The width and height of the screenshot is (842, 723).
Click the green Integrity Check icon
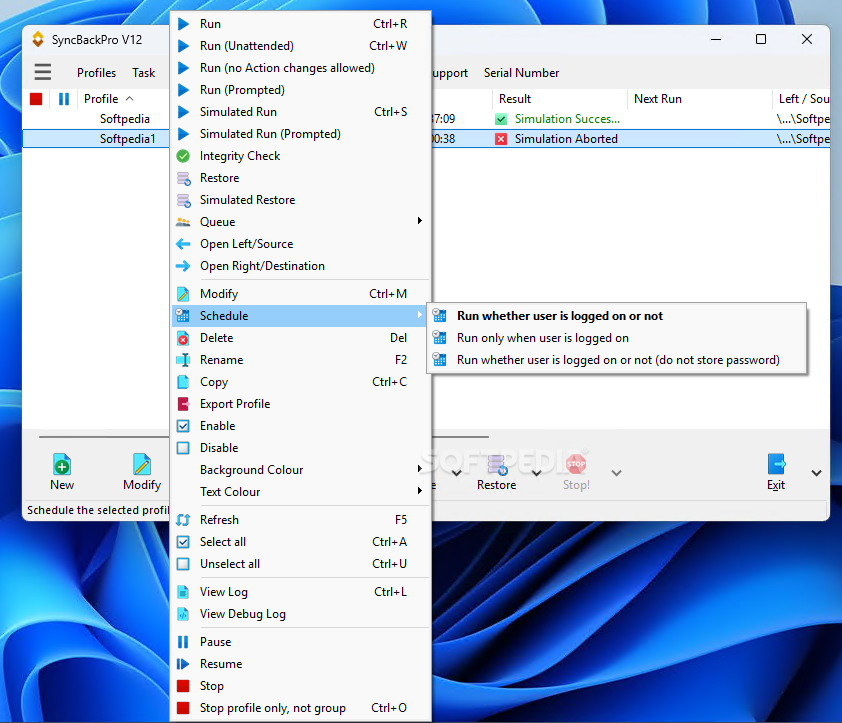[183, 156]
